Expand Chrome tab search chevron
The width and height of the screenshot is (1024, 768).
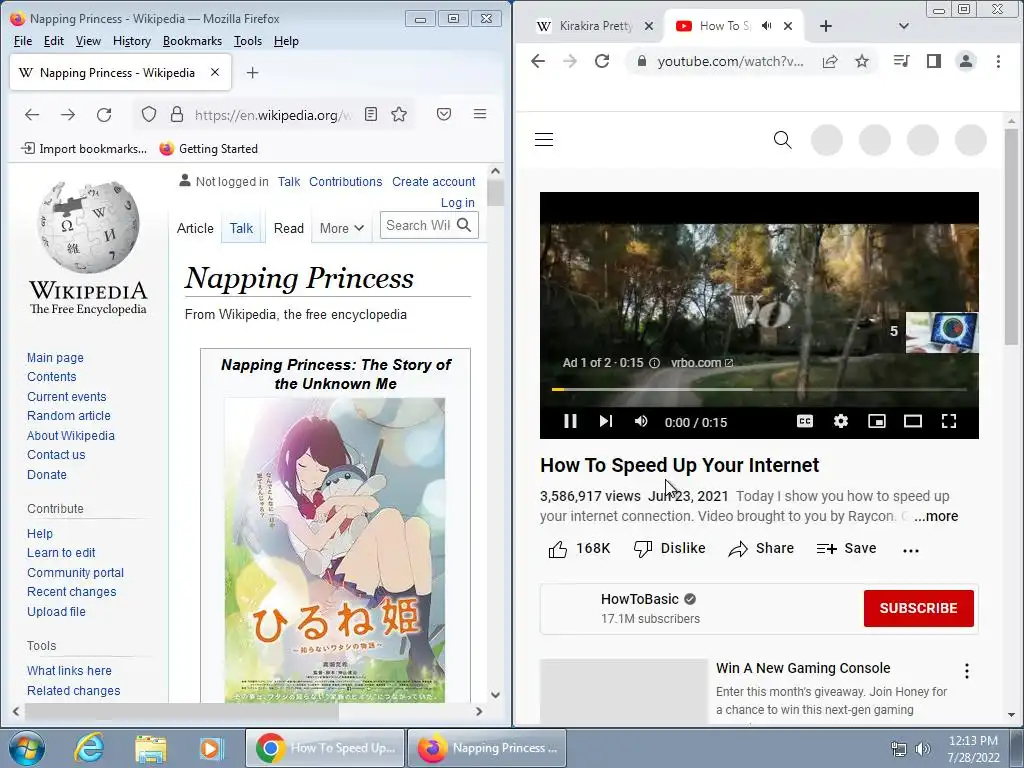[904, 26]
